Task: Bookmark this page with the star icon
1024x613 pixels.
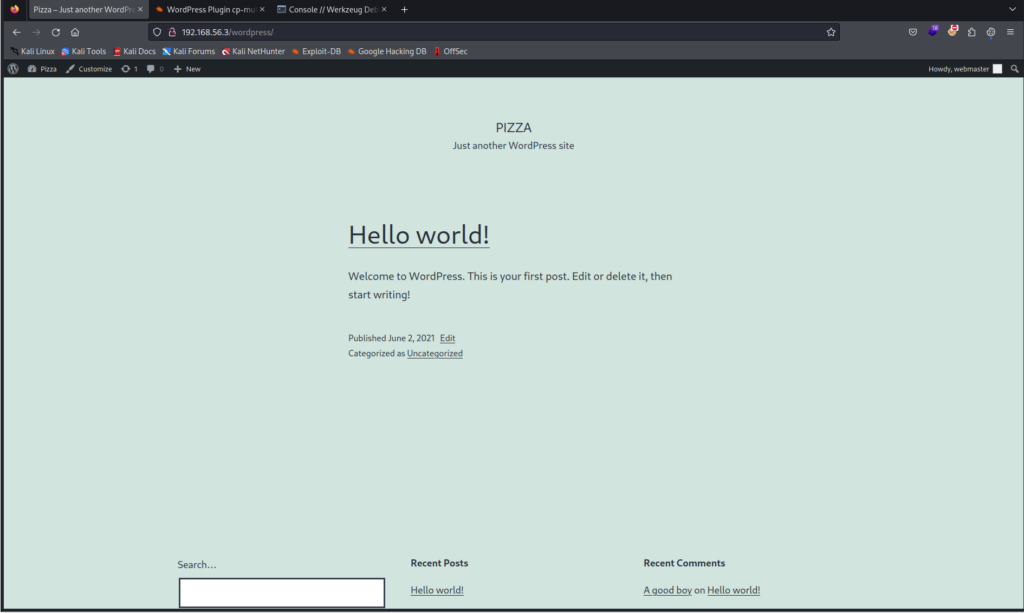Action: [x=831, y=32]
